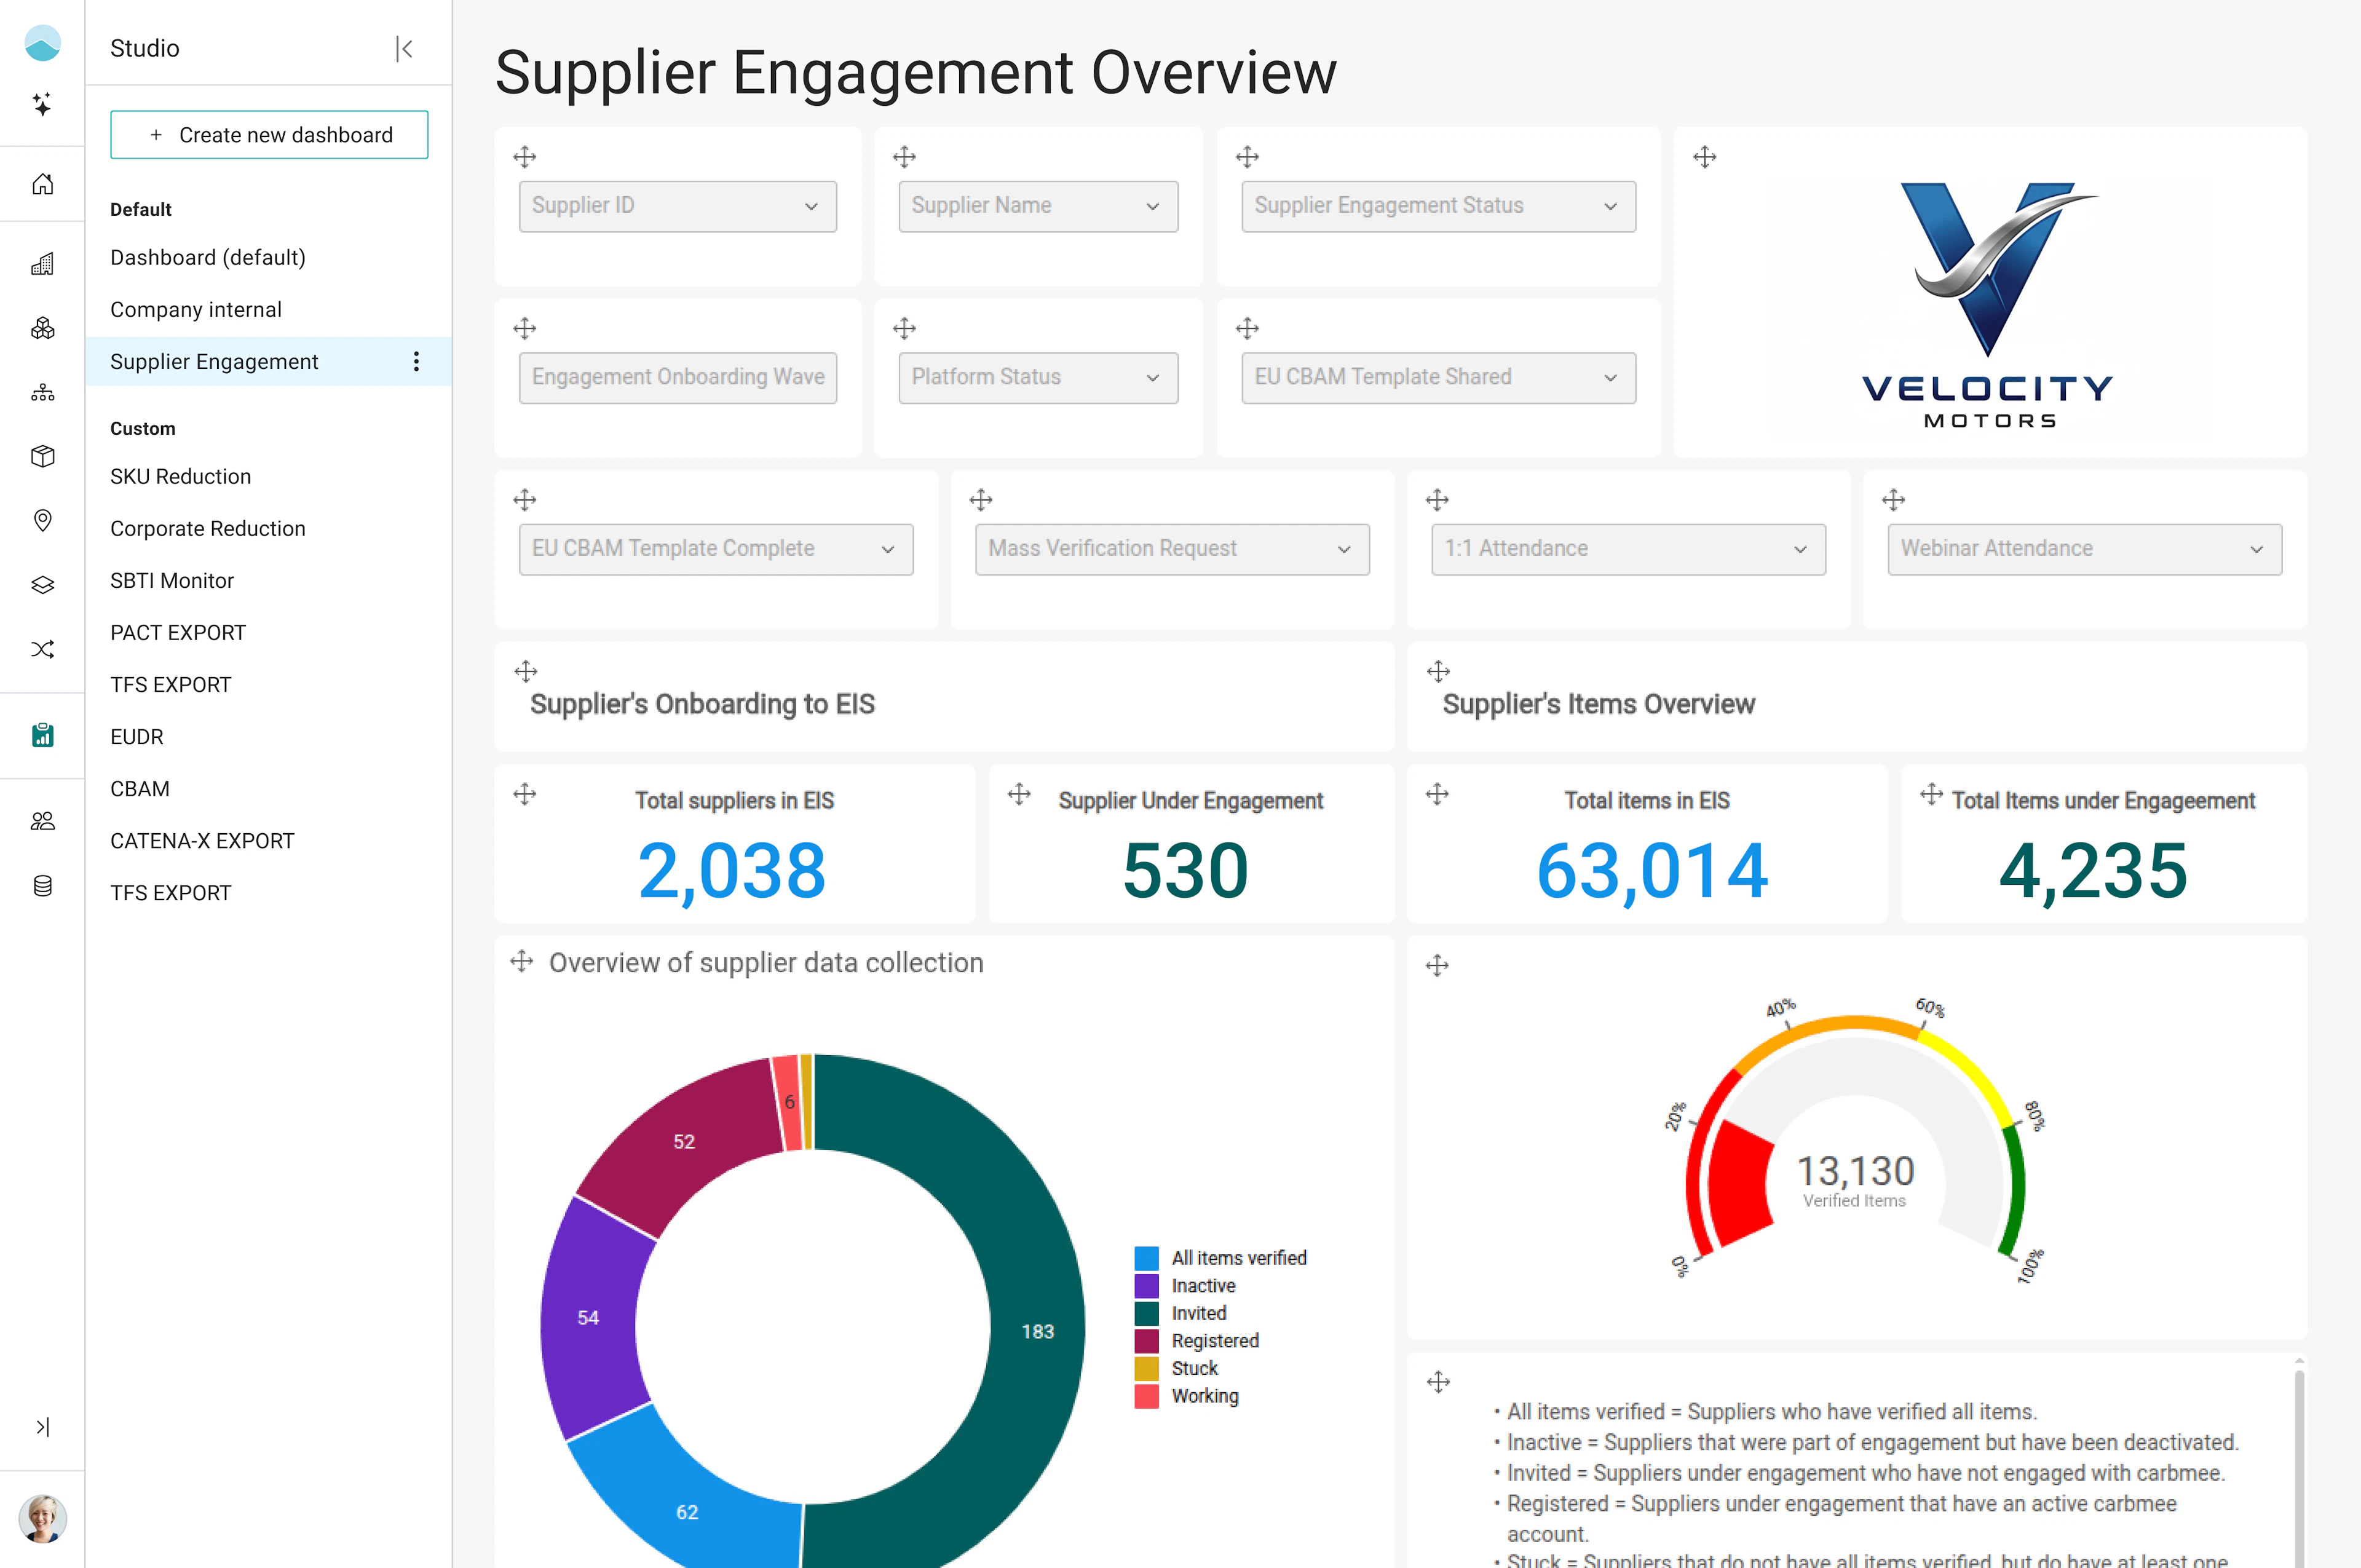Open the database icon in sidebar
This screenshot has width=2361, height=1568.
click(x=42, y=886)
